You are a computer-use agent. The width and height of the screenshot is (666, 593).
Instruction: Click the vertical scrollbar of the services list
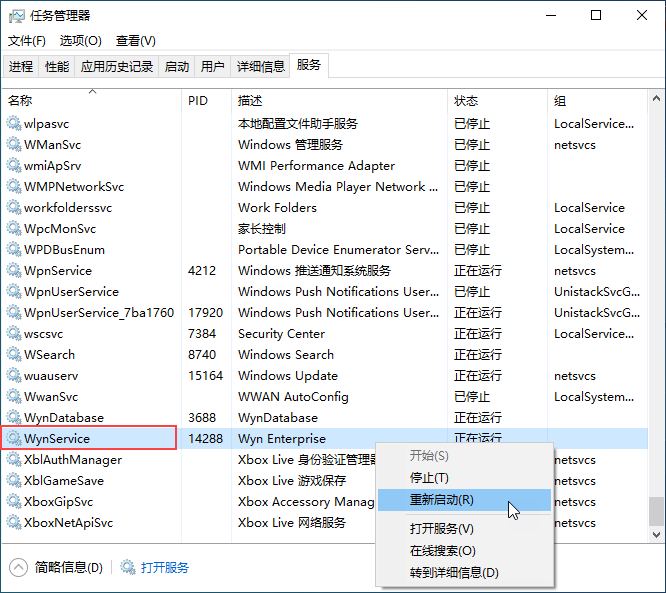656,300
